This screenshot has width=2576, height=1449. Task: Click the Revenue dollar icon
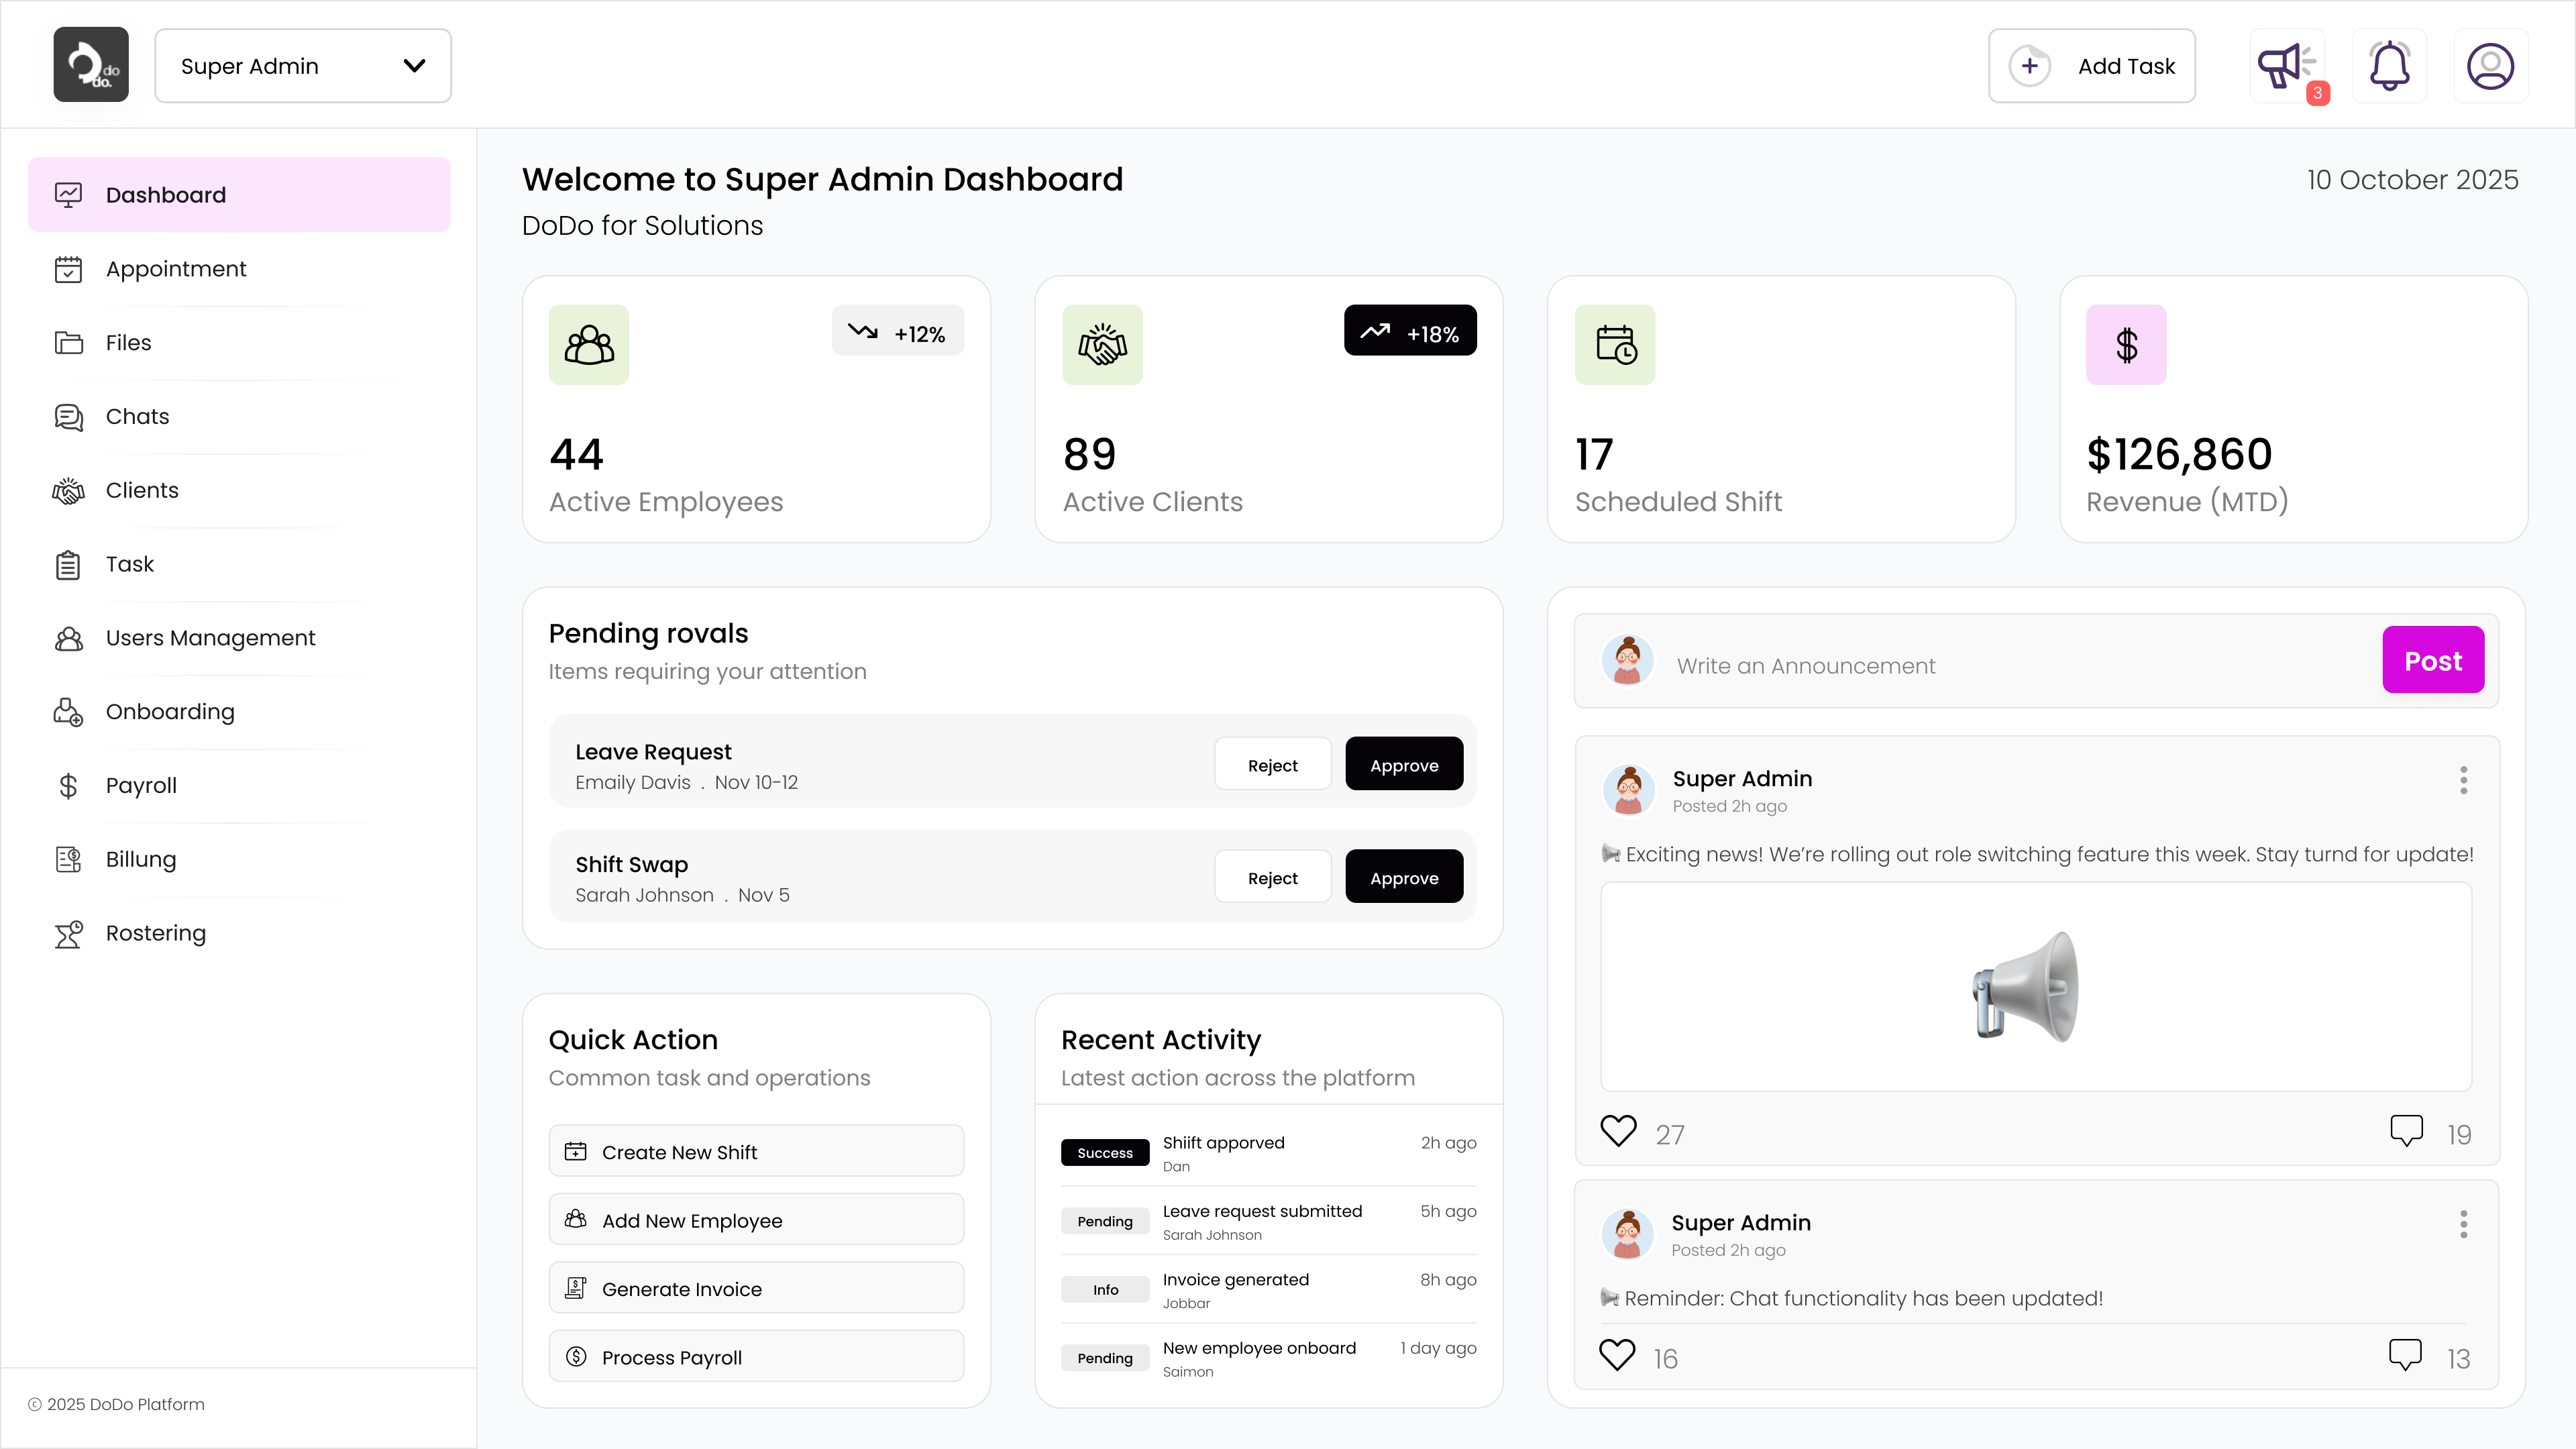pyautogui.click(x=2126, y=345)
